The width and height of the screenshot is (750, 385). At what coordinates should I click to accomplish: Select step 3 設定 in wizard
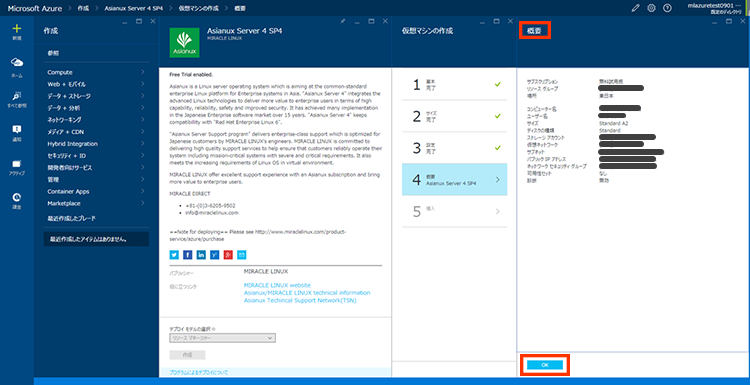click(x=454, y=148)
